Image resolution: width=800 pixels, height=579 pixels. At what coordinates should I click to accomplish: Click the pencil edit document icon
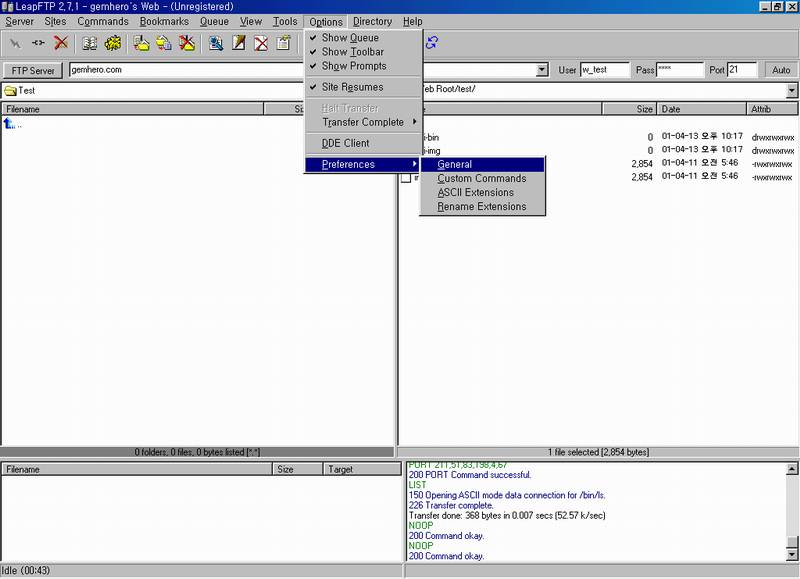[x=239, y=43]
